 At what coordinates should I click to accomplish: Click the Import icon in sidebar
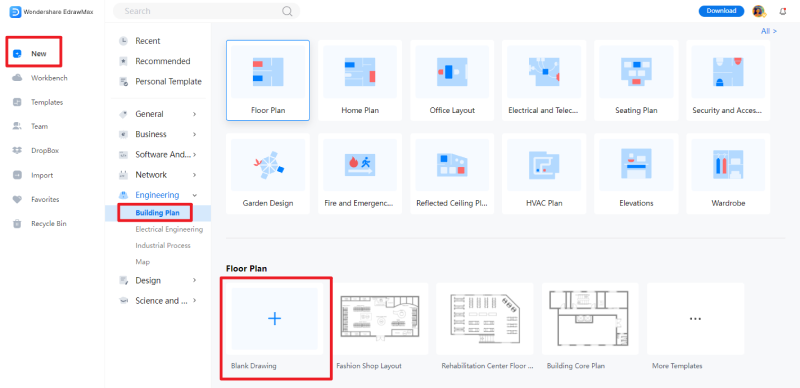17,175
